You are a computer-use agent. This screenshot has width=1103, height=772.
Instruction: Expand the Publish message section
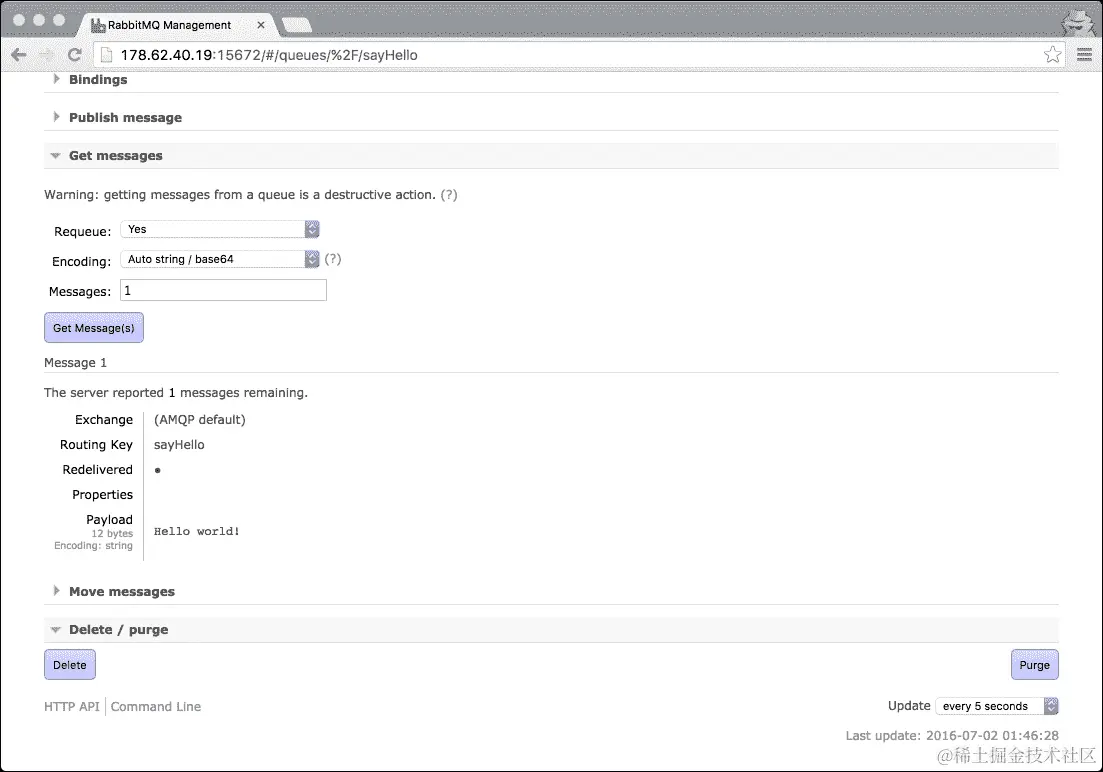pyautogui.click(x=124, y=117)
